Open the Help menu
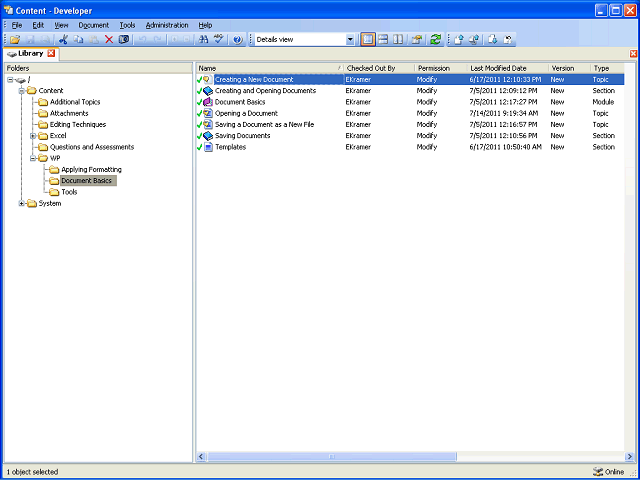The image size is (640, 480). [x=205, y=25]
